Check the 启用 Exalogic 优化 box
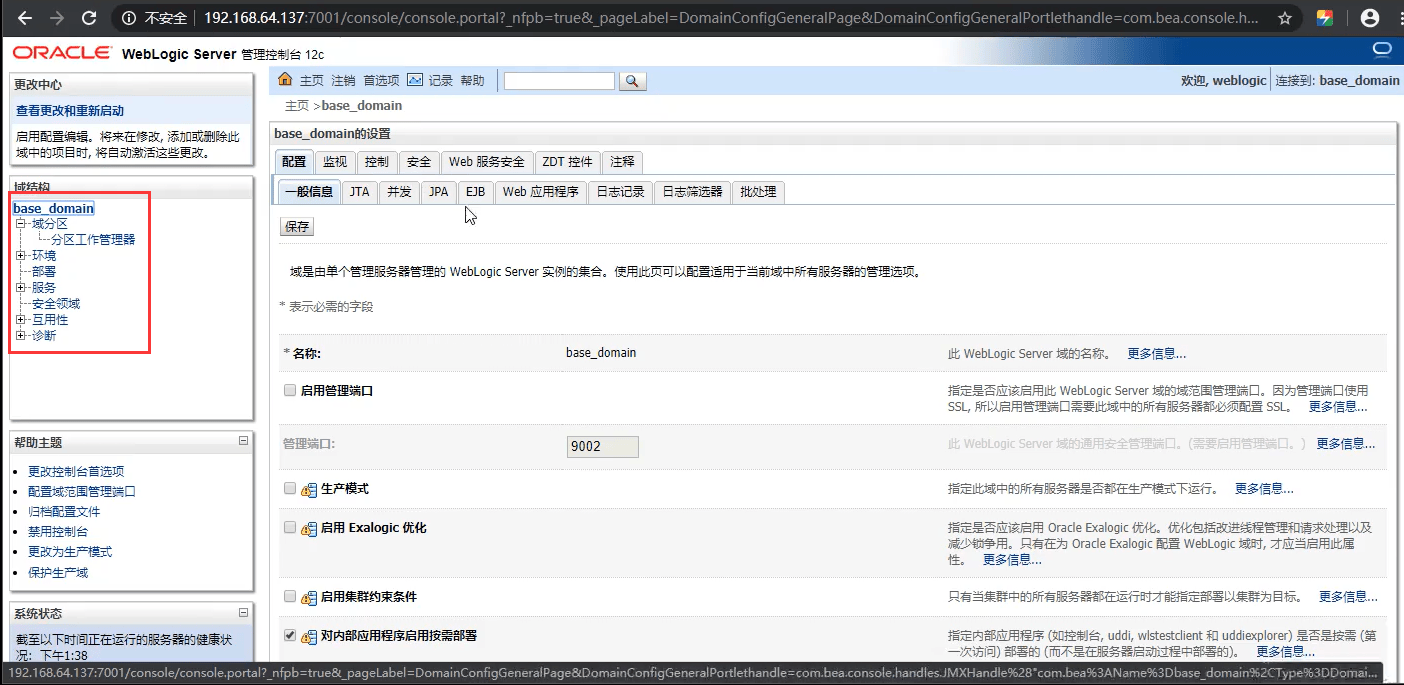Image resolution: width=1404 pixels, height=685 pixels. point(290,527)
